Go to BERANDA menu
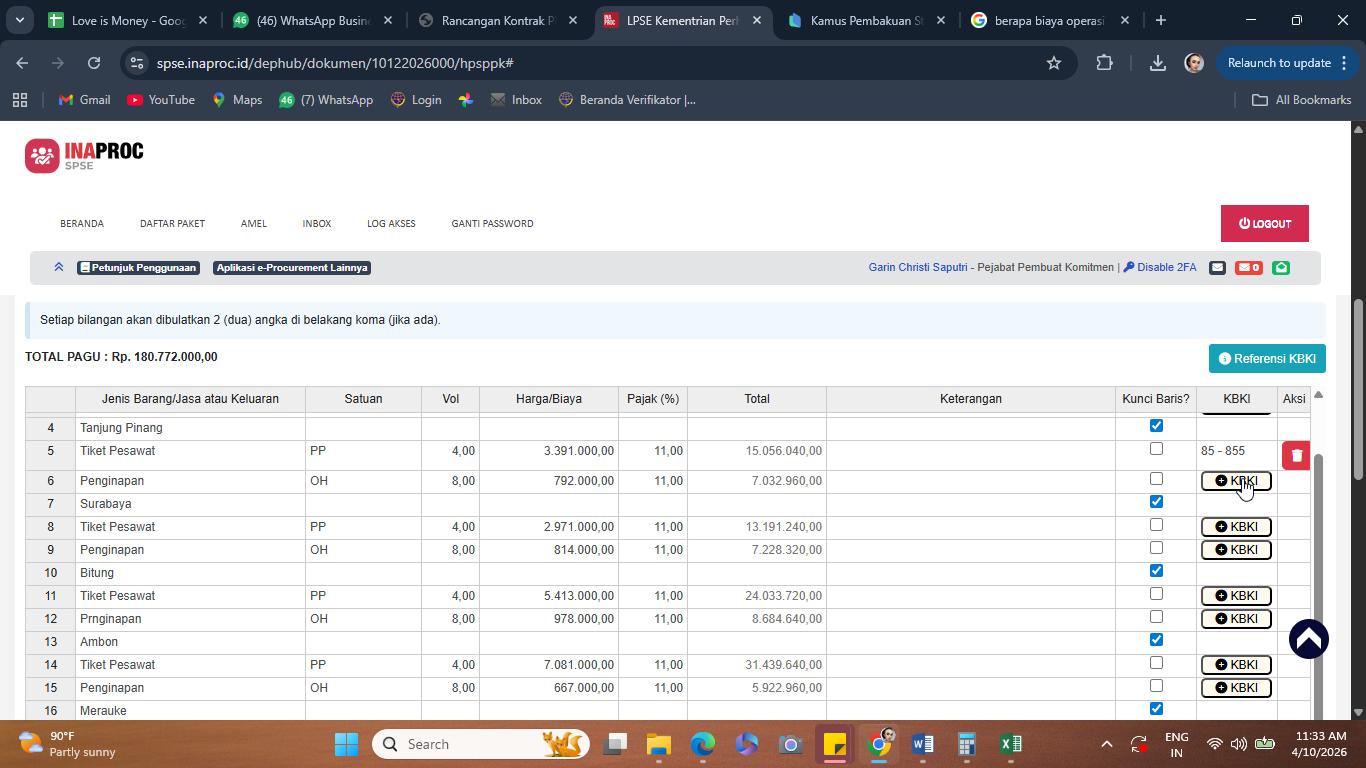This screenshot has width=1366, height=768. (x=82, y=223)
